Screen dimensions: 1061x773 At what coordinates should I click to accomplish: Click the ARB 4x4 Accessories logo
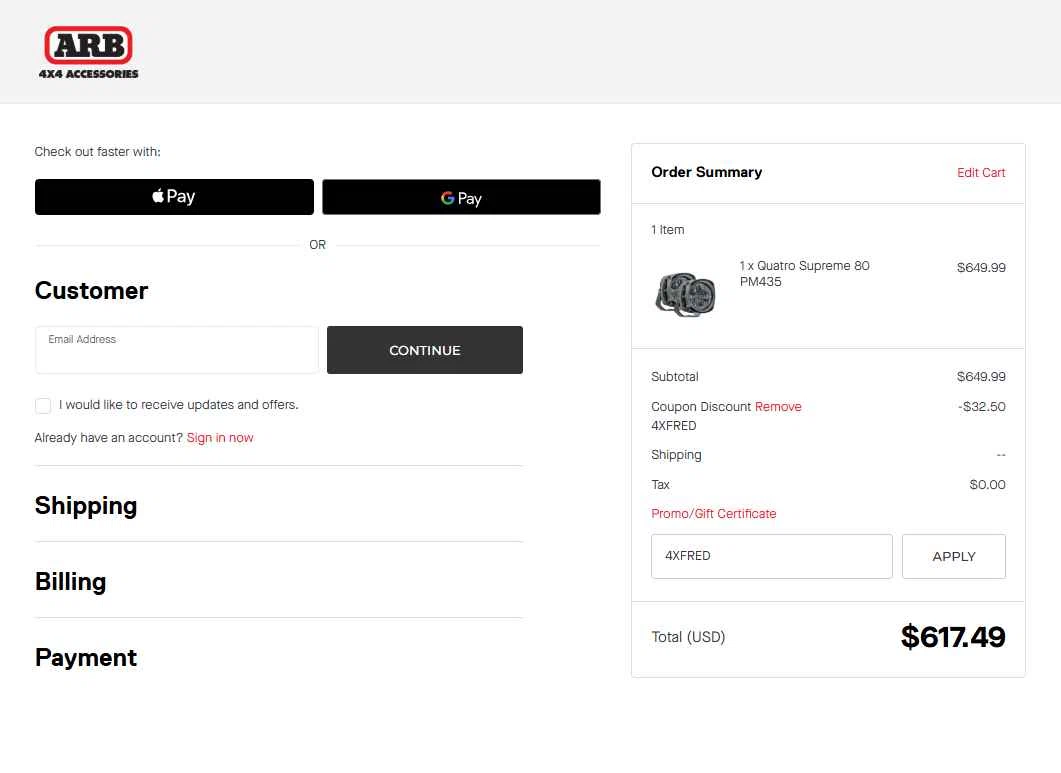pos(89,53)
